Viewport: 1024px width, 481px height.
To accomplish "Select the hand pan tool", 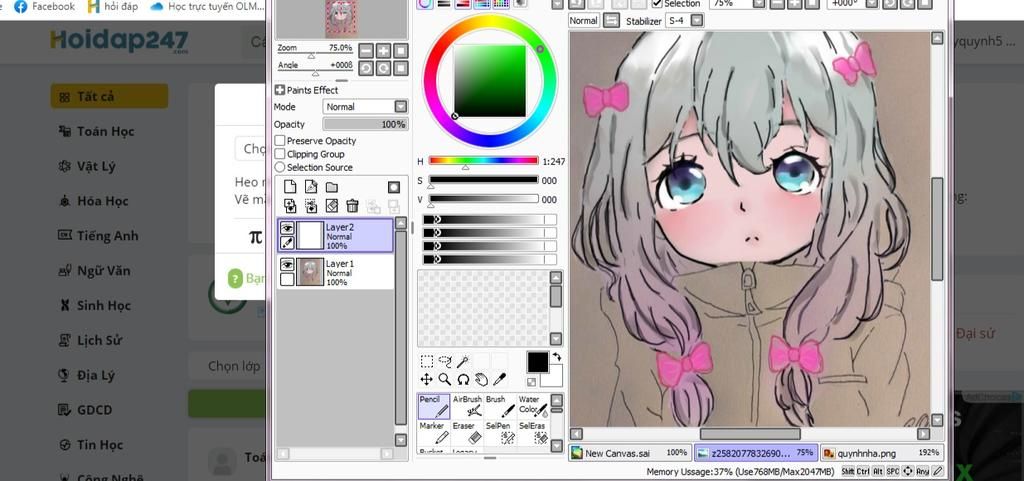I will [x=481, y=379].
